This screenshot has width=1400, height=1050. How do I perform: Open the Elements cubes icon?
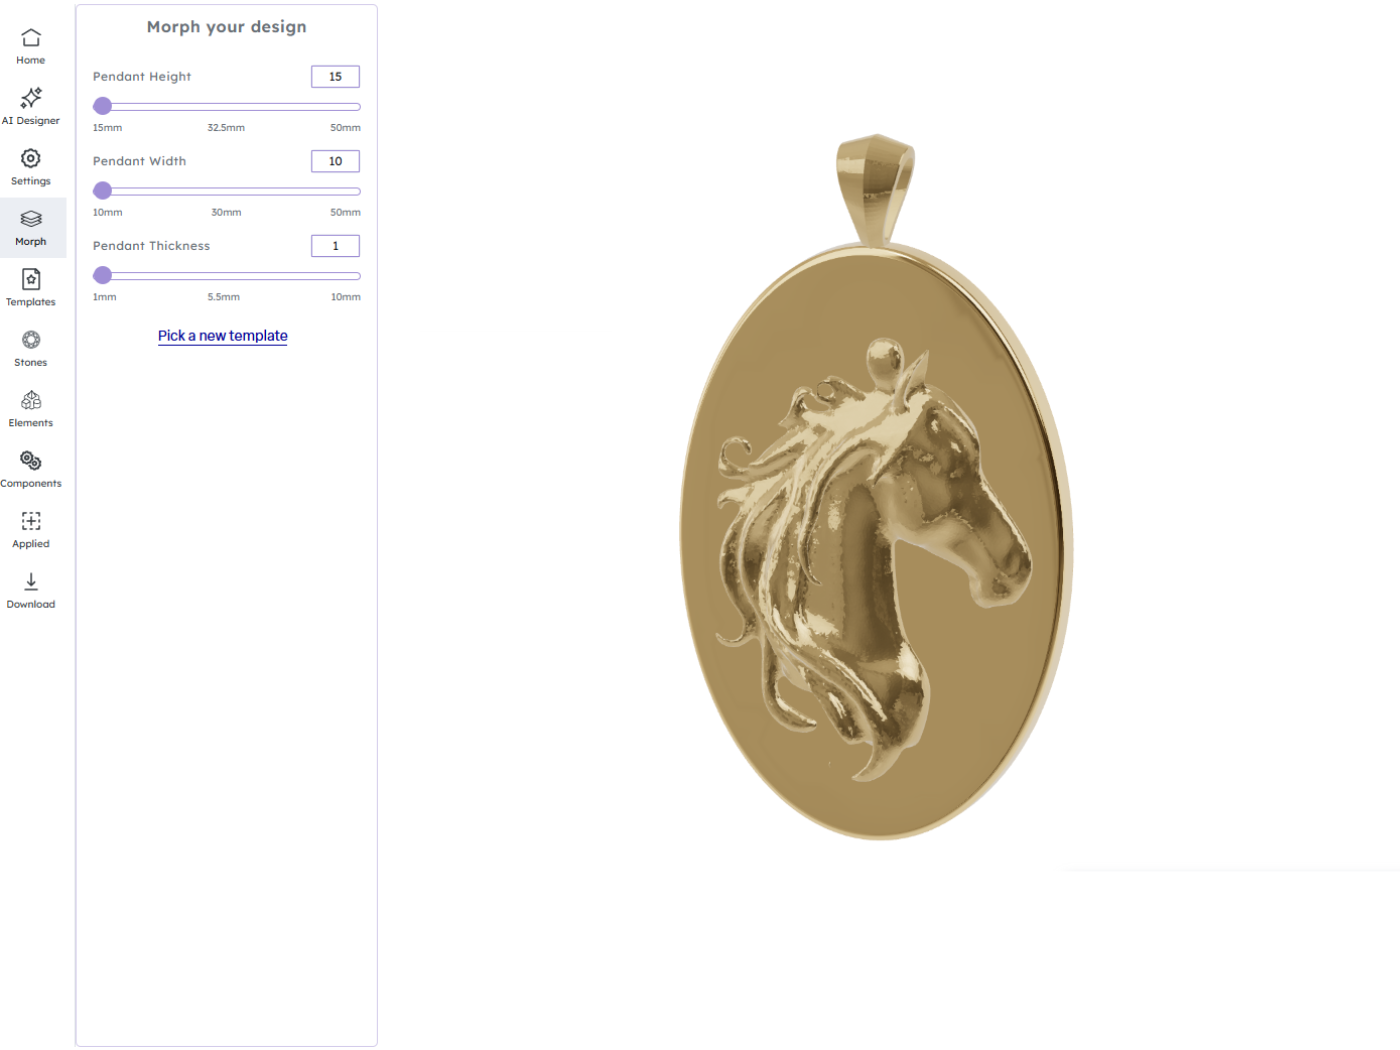tap(31, 400)
